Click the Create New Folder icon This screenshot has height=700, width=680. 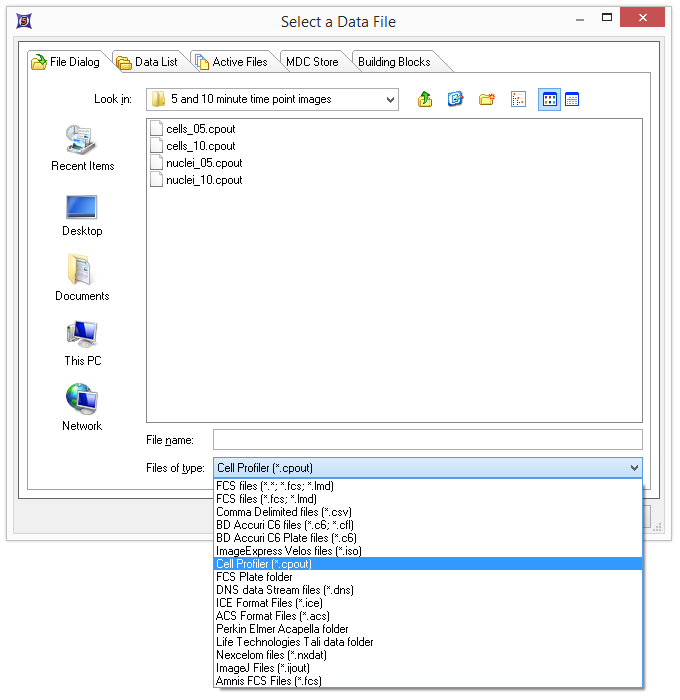[x=487, y=99]
